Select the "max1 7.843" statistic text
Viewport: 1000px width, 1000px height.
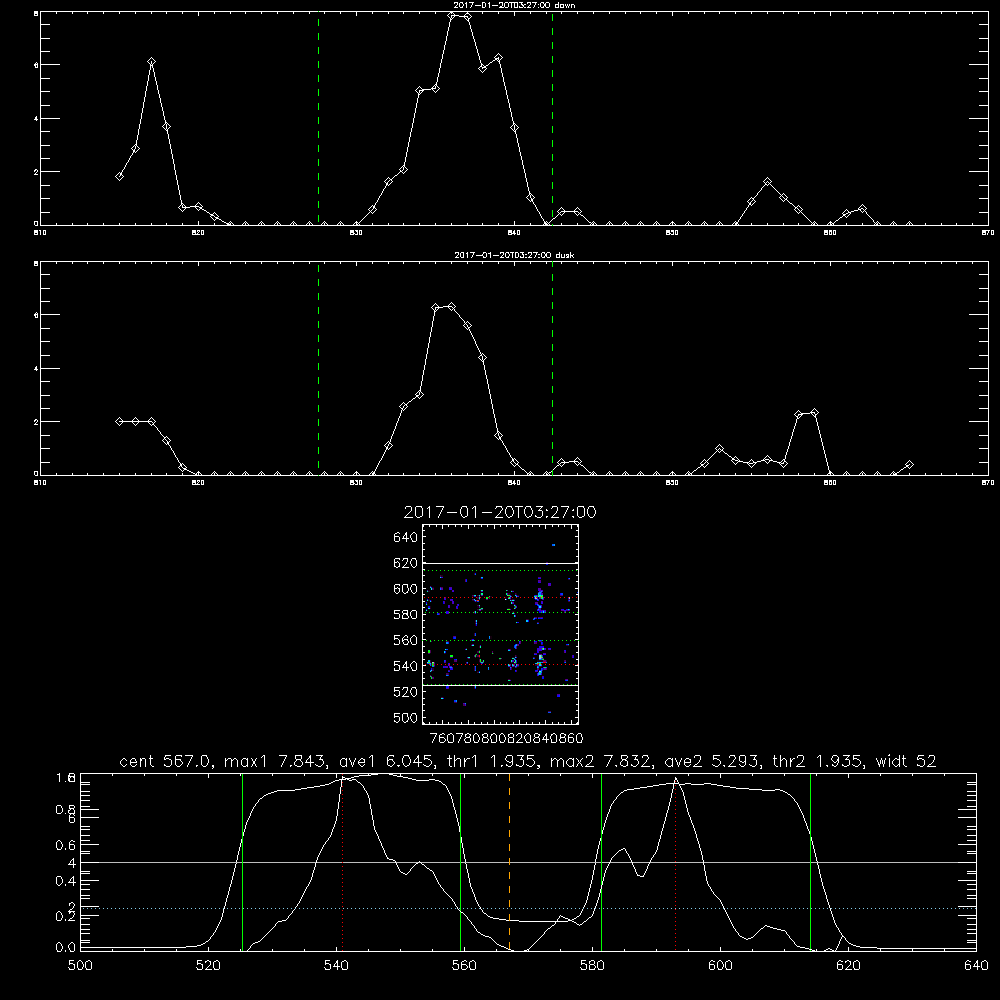(275, 761)
